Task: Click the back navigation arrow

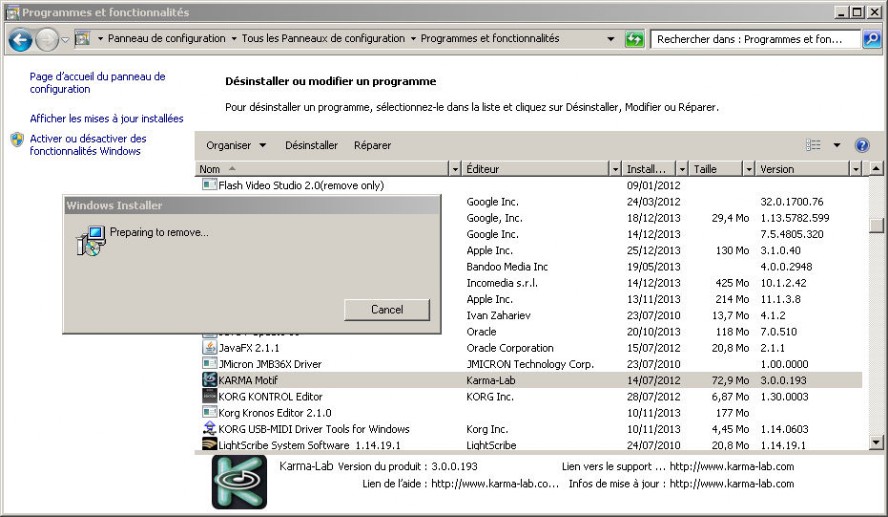Action: (20, 40)
